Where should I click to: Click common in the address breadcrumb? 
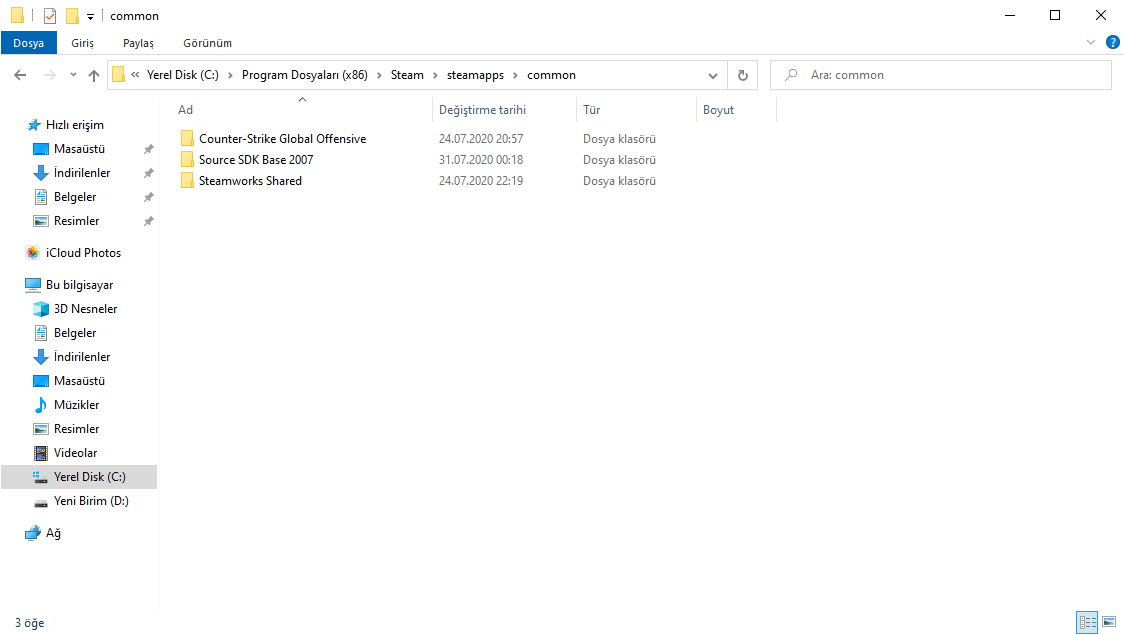551,75
